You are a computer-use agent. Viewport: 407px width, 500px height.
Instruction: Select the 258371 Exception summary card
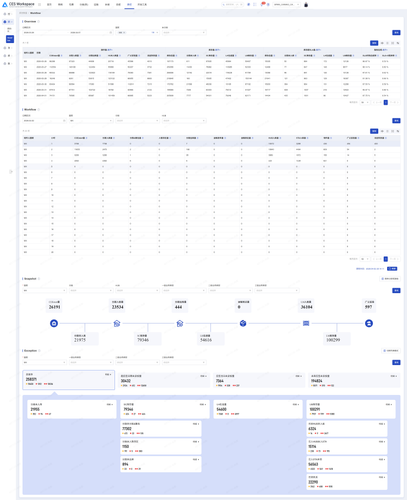69,380
